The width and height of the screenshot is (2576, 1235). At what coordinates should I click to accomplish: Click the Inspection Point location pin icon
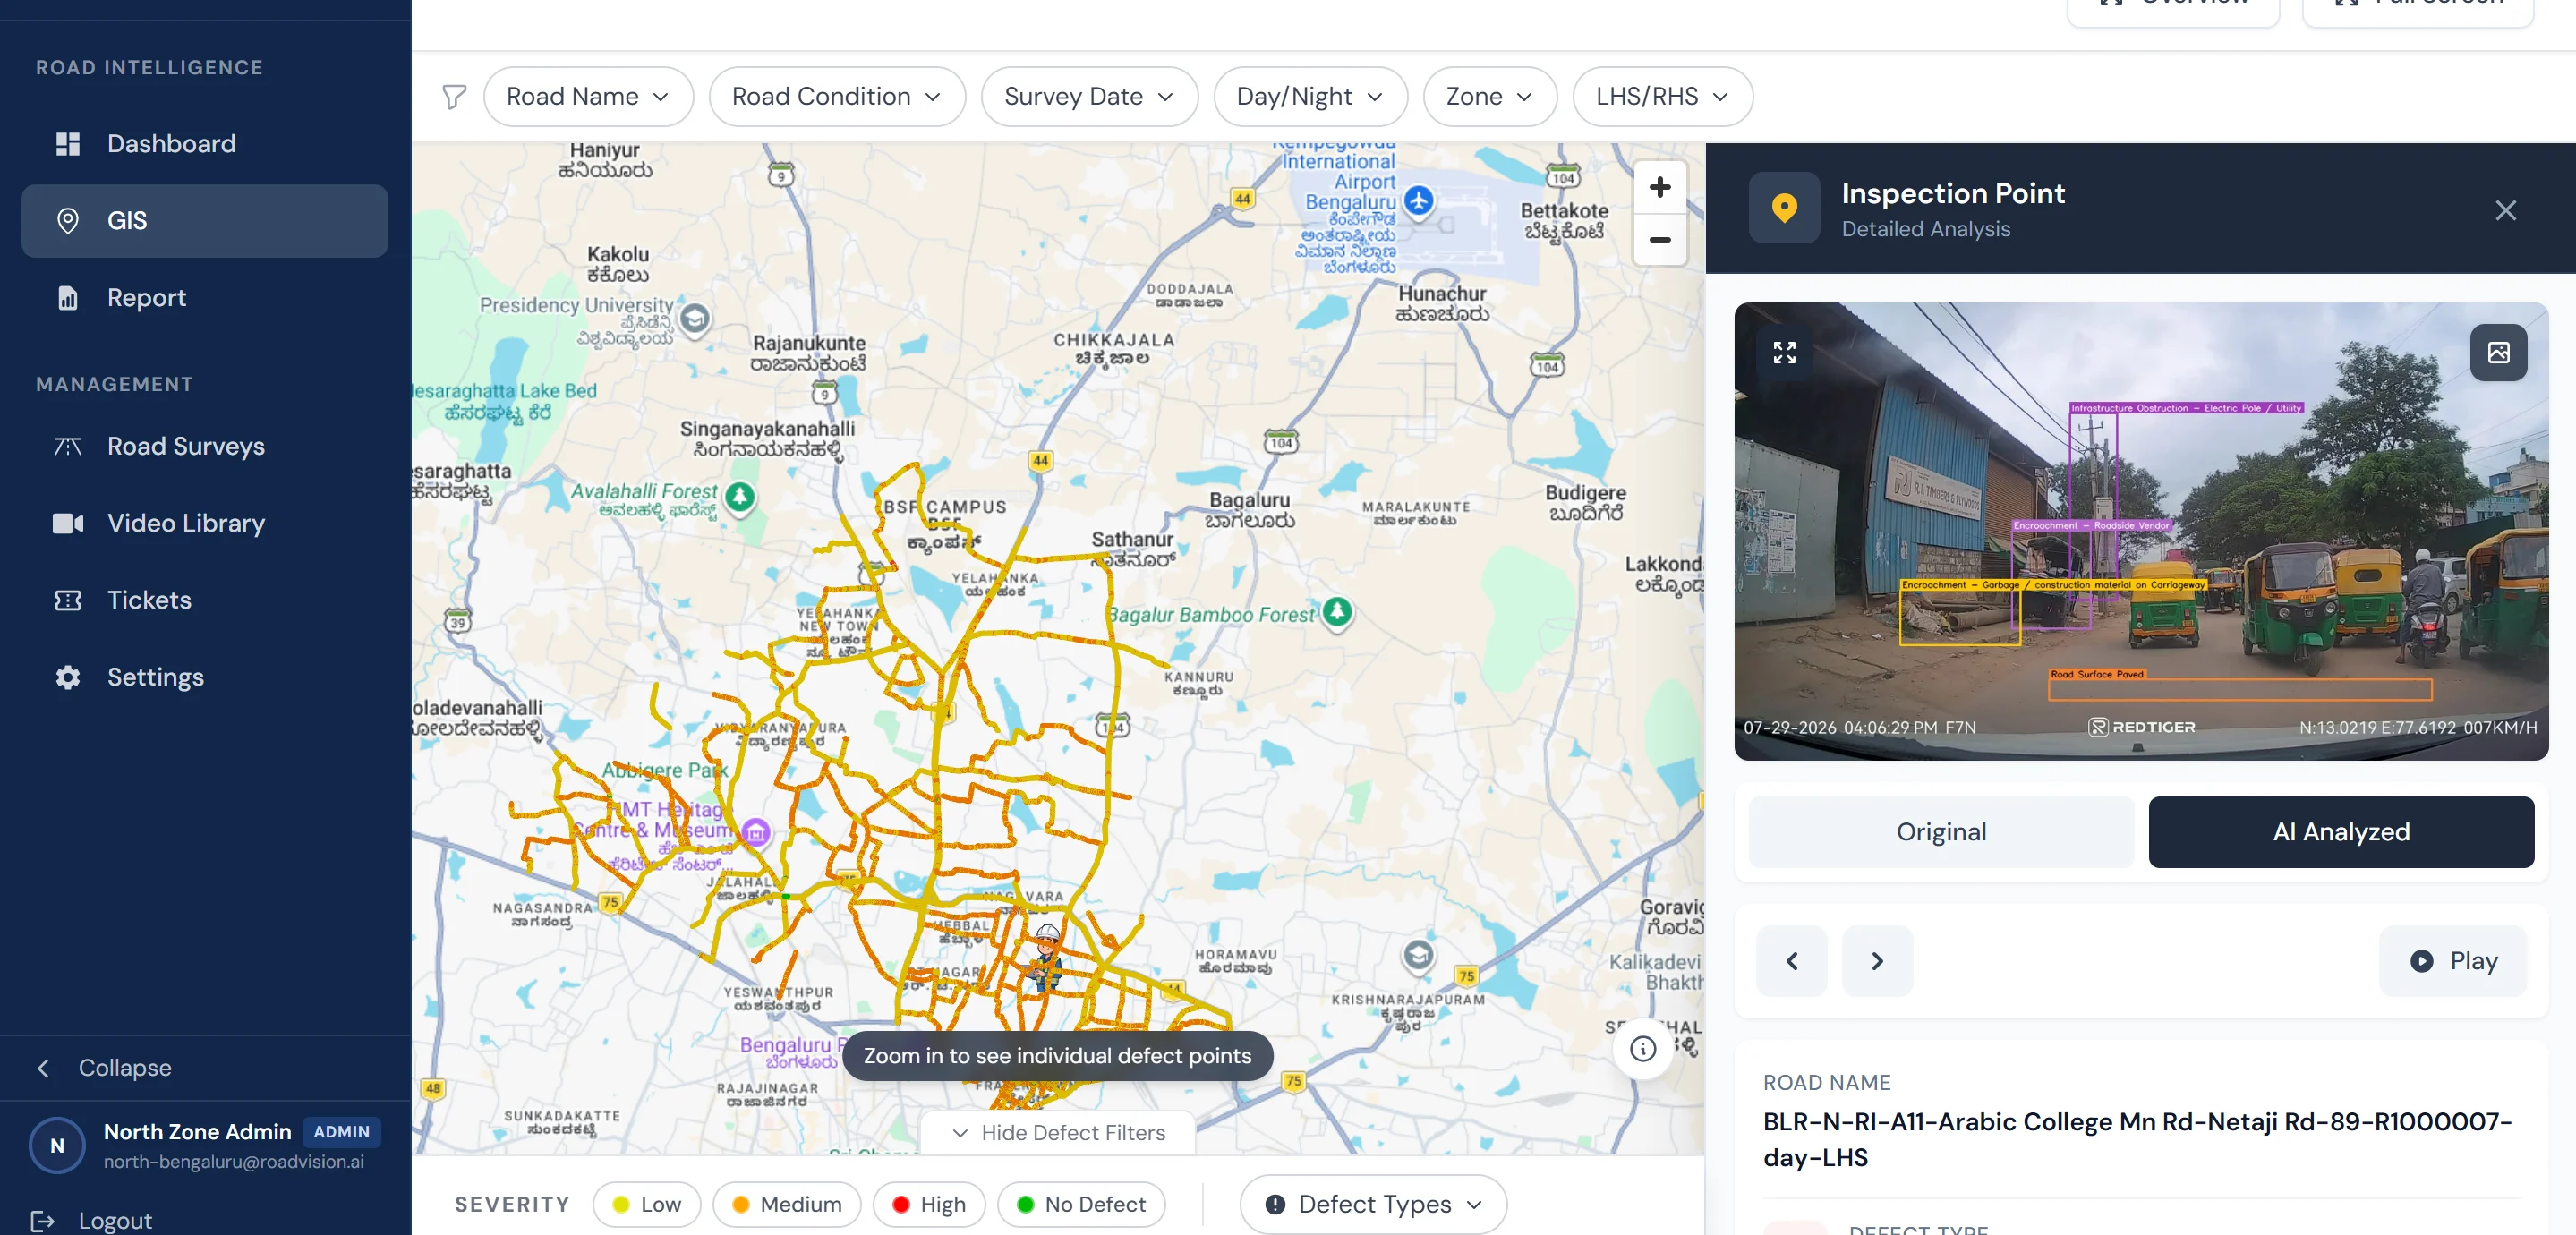1784,208
